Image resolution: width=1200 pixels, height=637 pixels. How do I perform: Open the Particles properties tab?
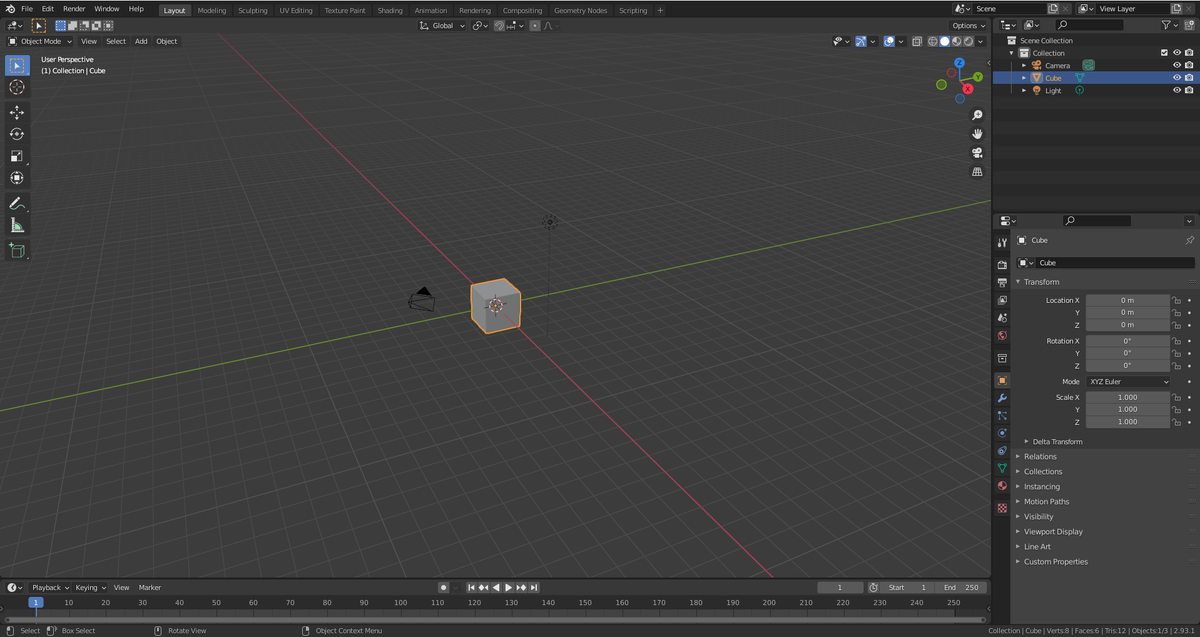[x=1002, y=415]
